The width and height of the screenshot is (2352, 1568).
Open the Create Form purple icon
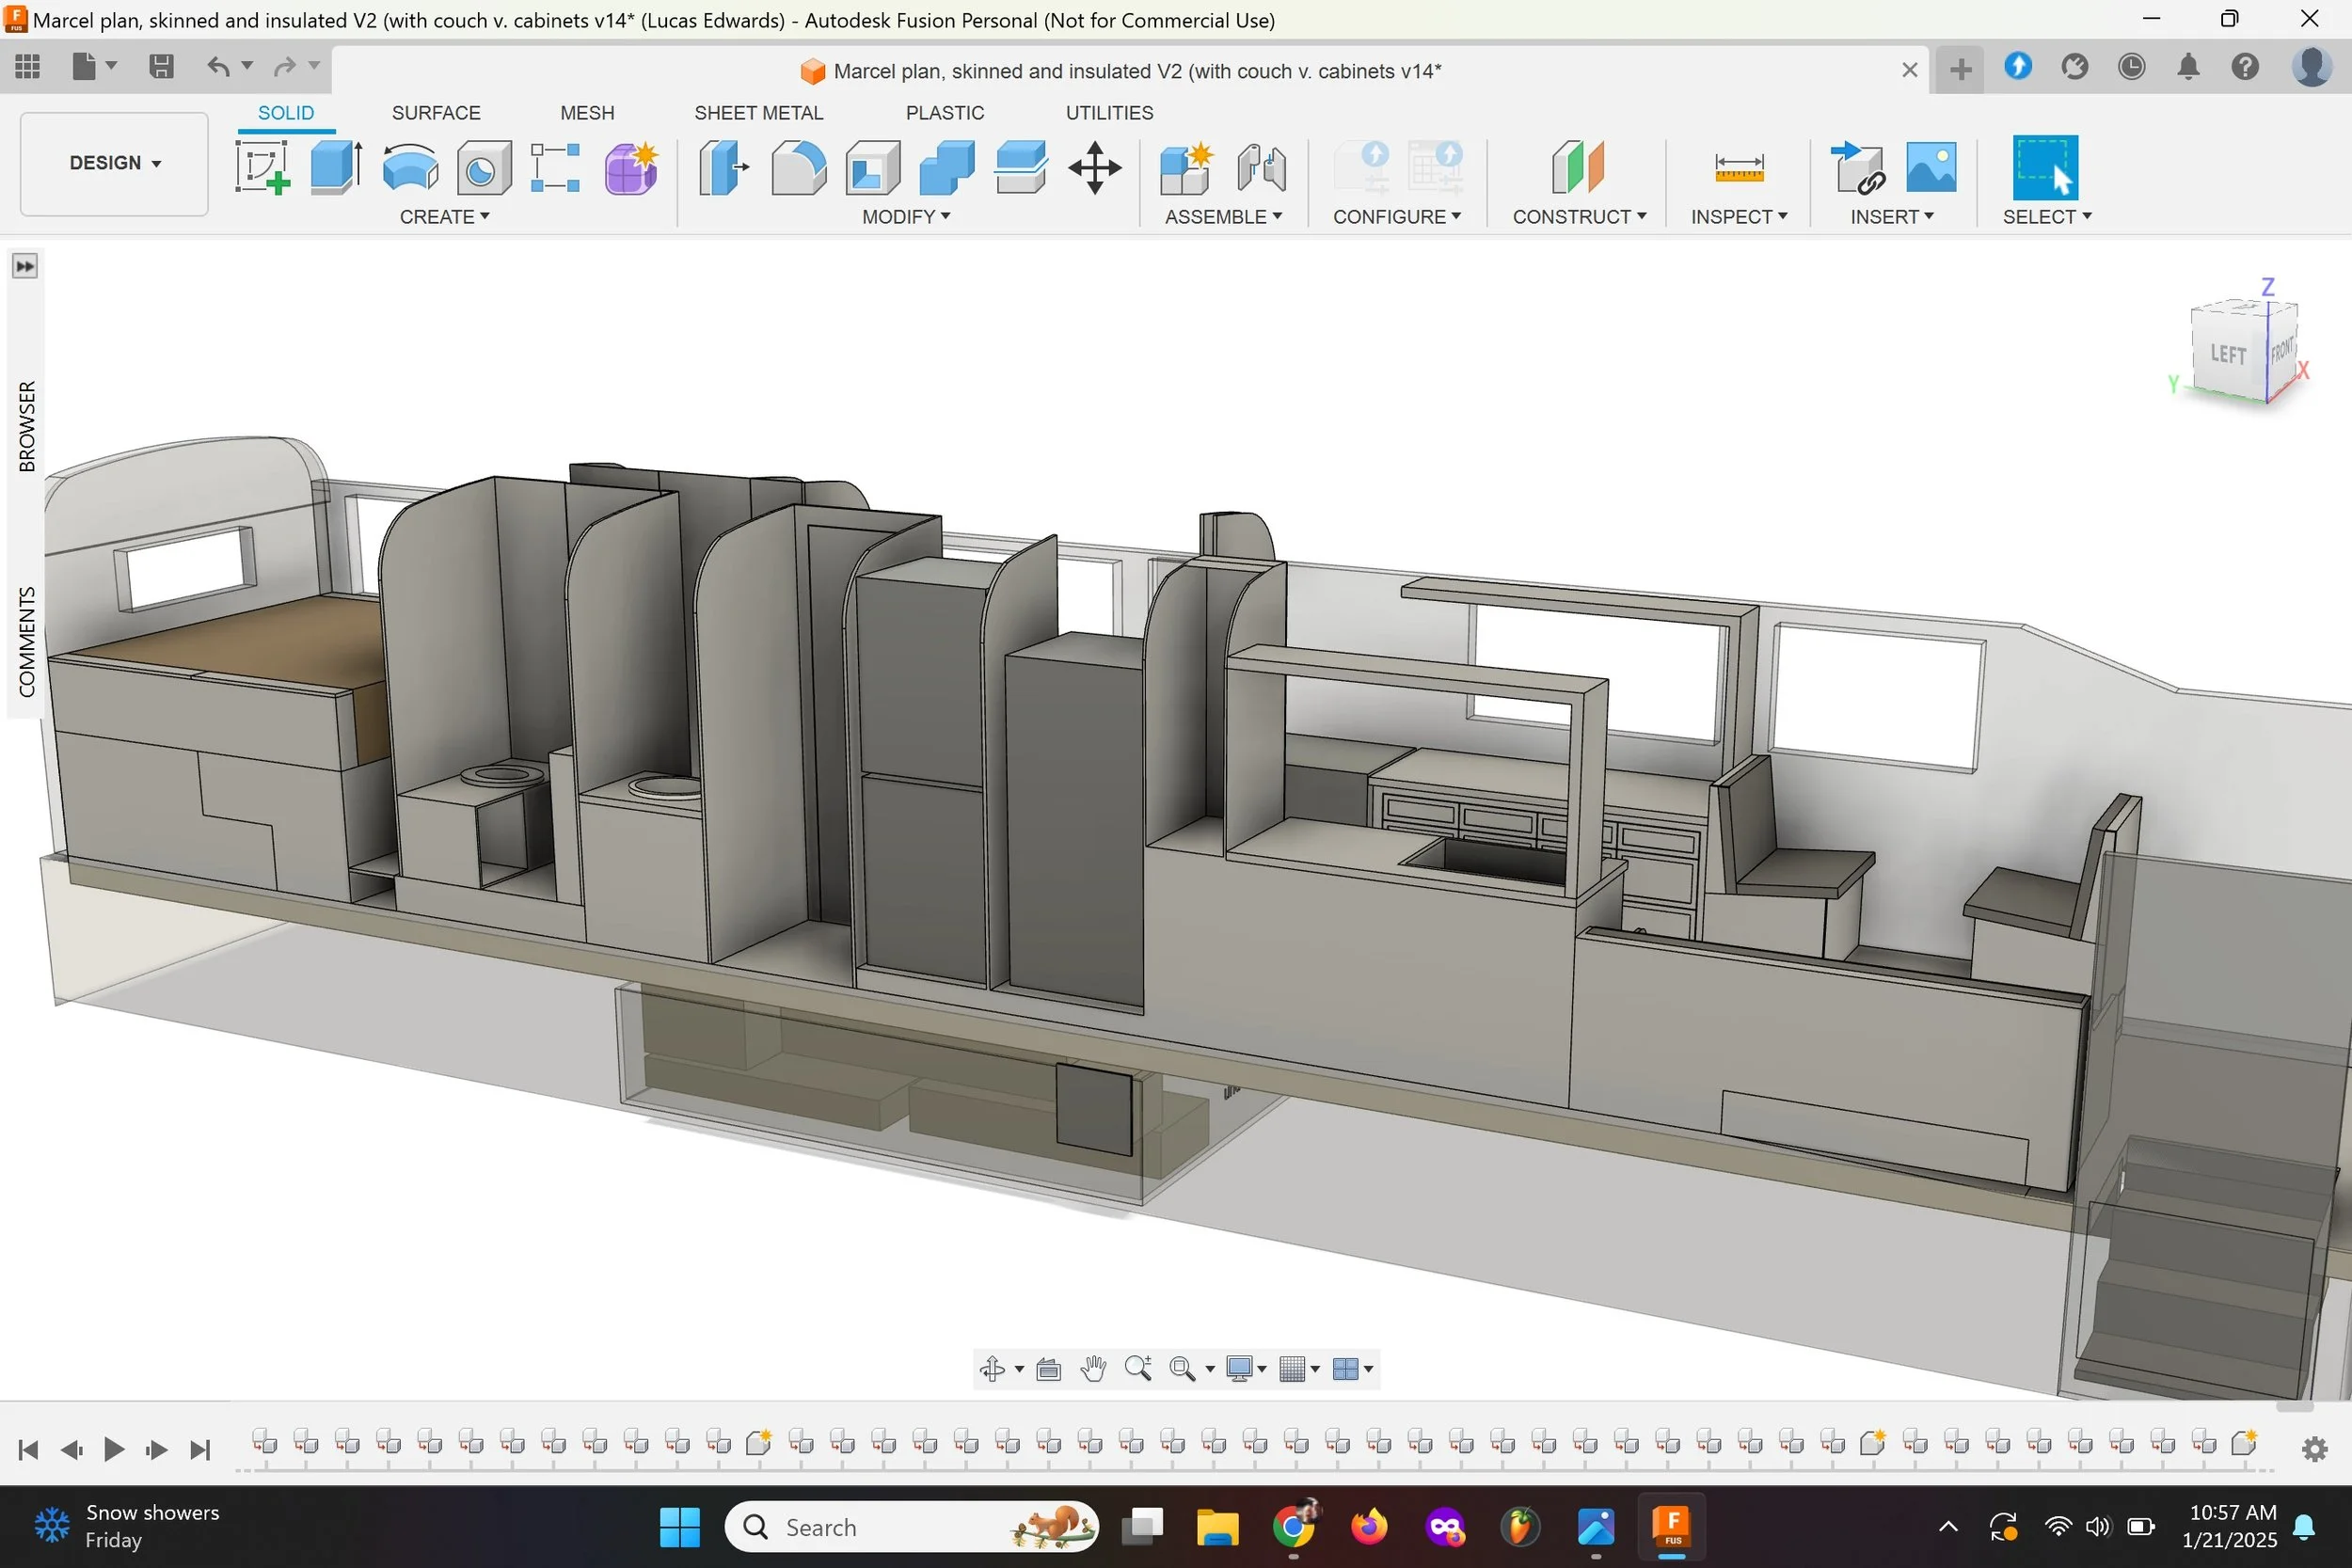point(631,167)
